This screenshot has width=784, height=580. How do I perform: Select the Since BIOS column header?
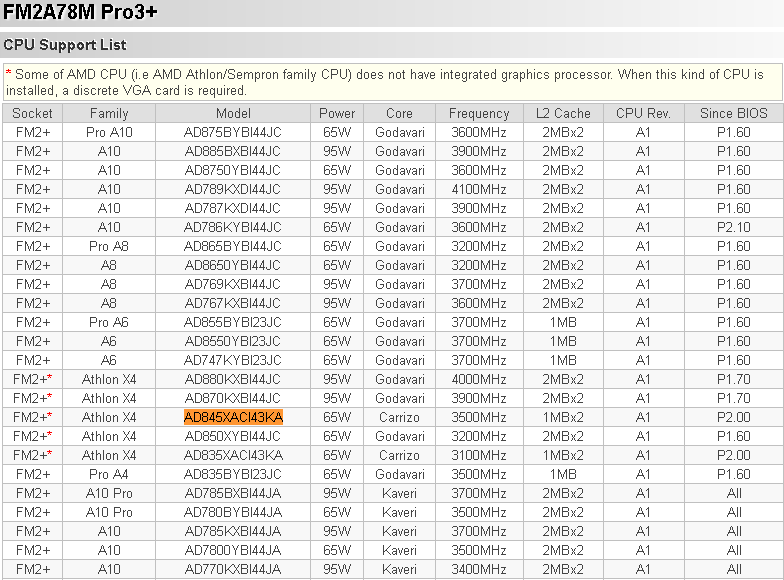734,114
